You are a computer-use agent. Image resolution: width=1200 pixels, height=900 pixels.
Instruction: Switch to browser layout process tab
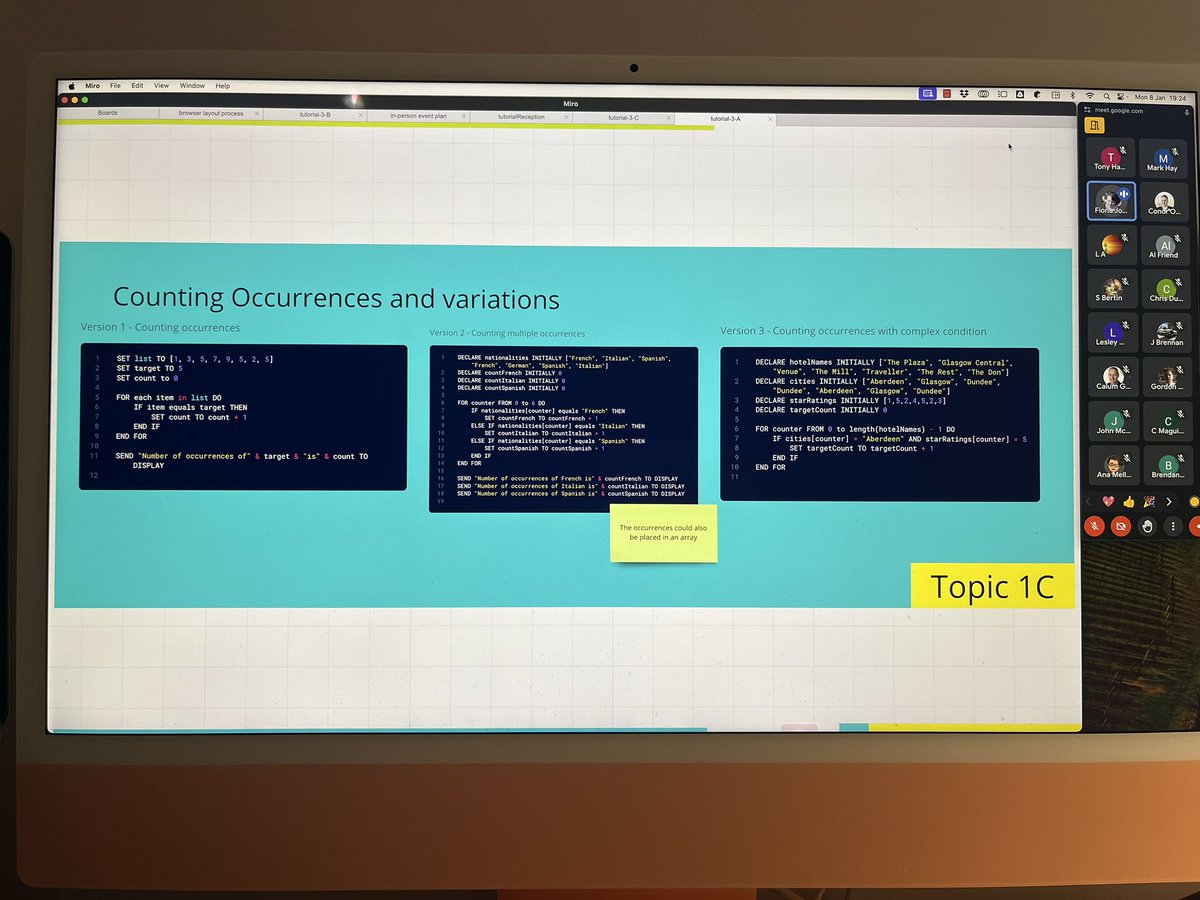click(x=210, y=114)
